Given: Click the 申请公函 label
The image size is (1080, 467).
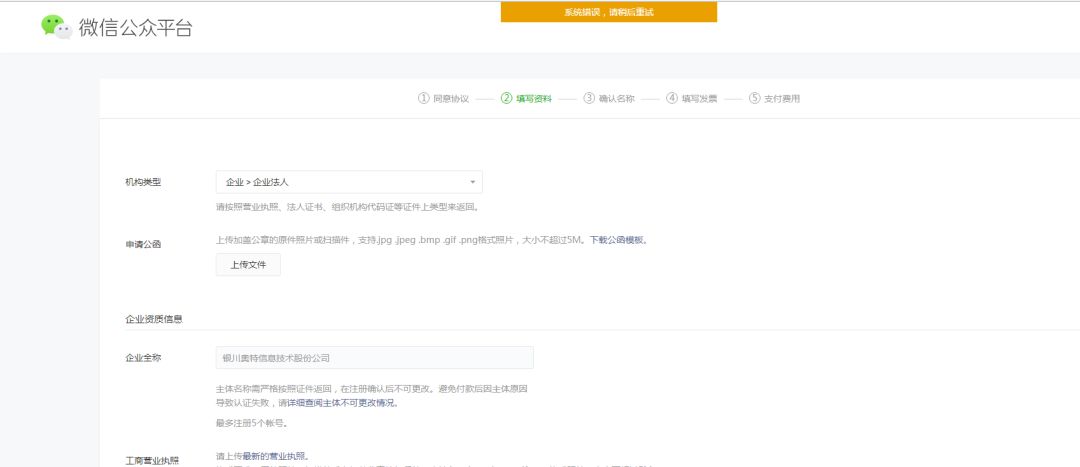Looking at the screenshot, I should coord(143,244).
